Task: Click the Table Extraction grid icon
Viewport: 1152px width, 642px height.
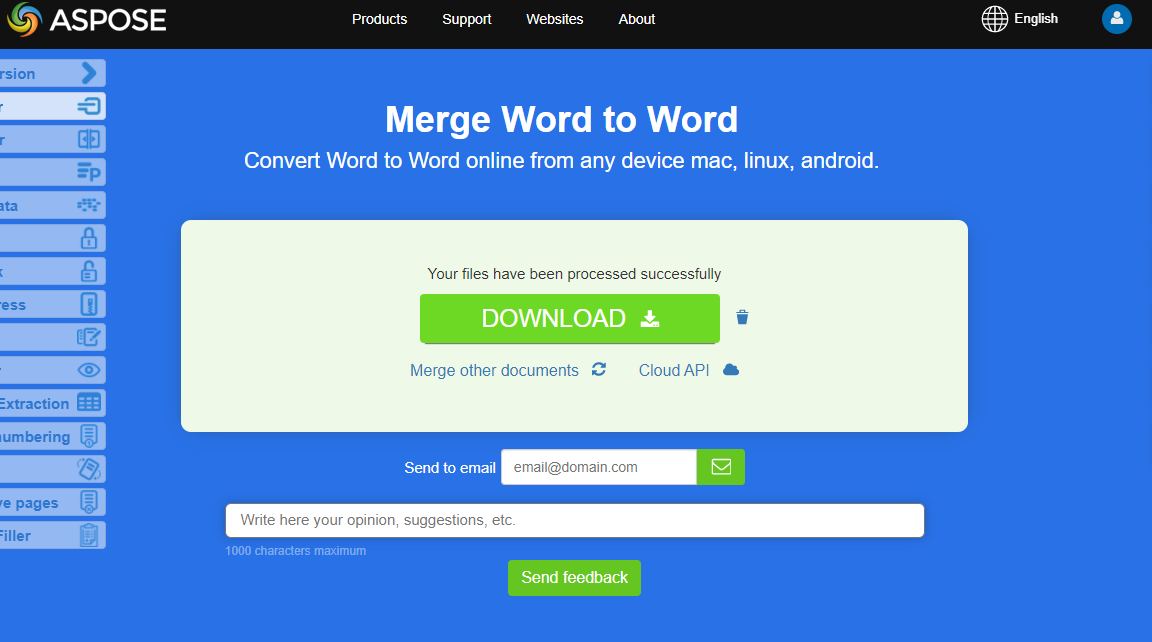Action: [90, 403]
